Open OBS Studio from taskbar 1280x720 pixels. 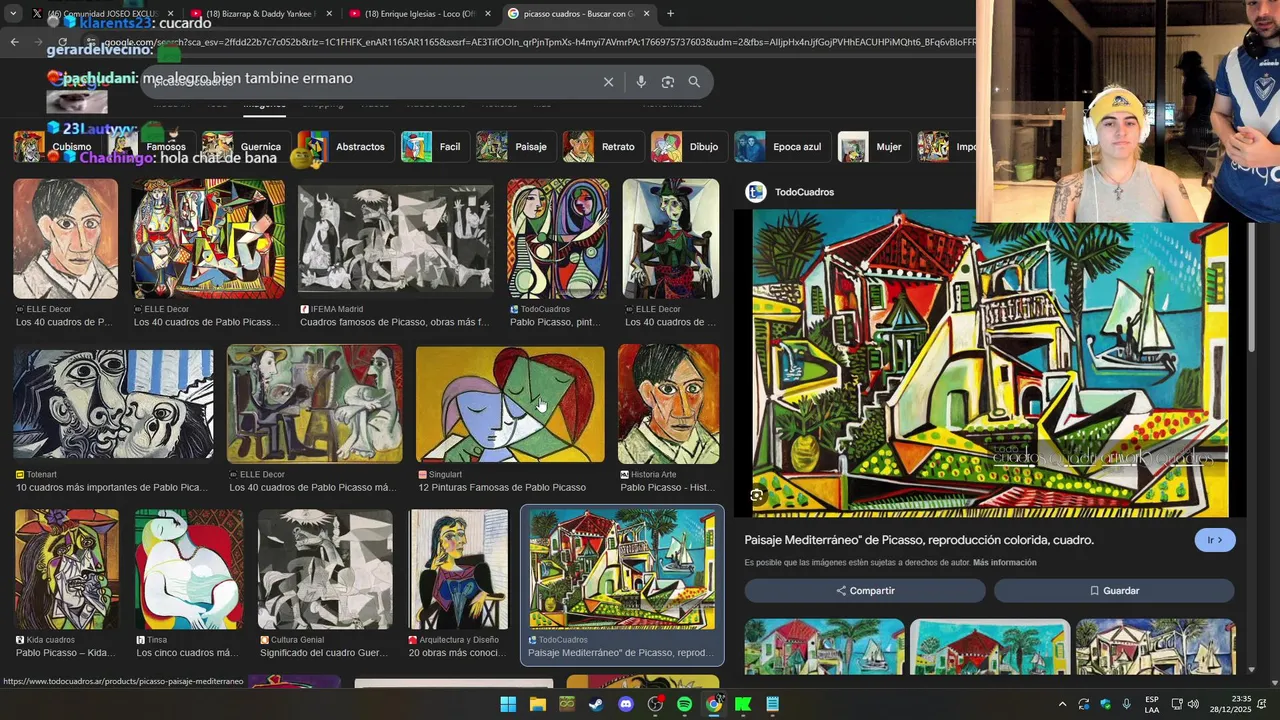(x=655, y=704)
